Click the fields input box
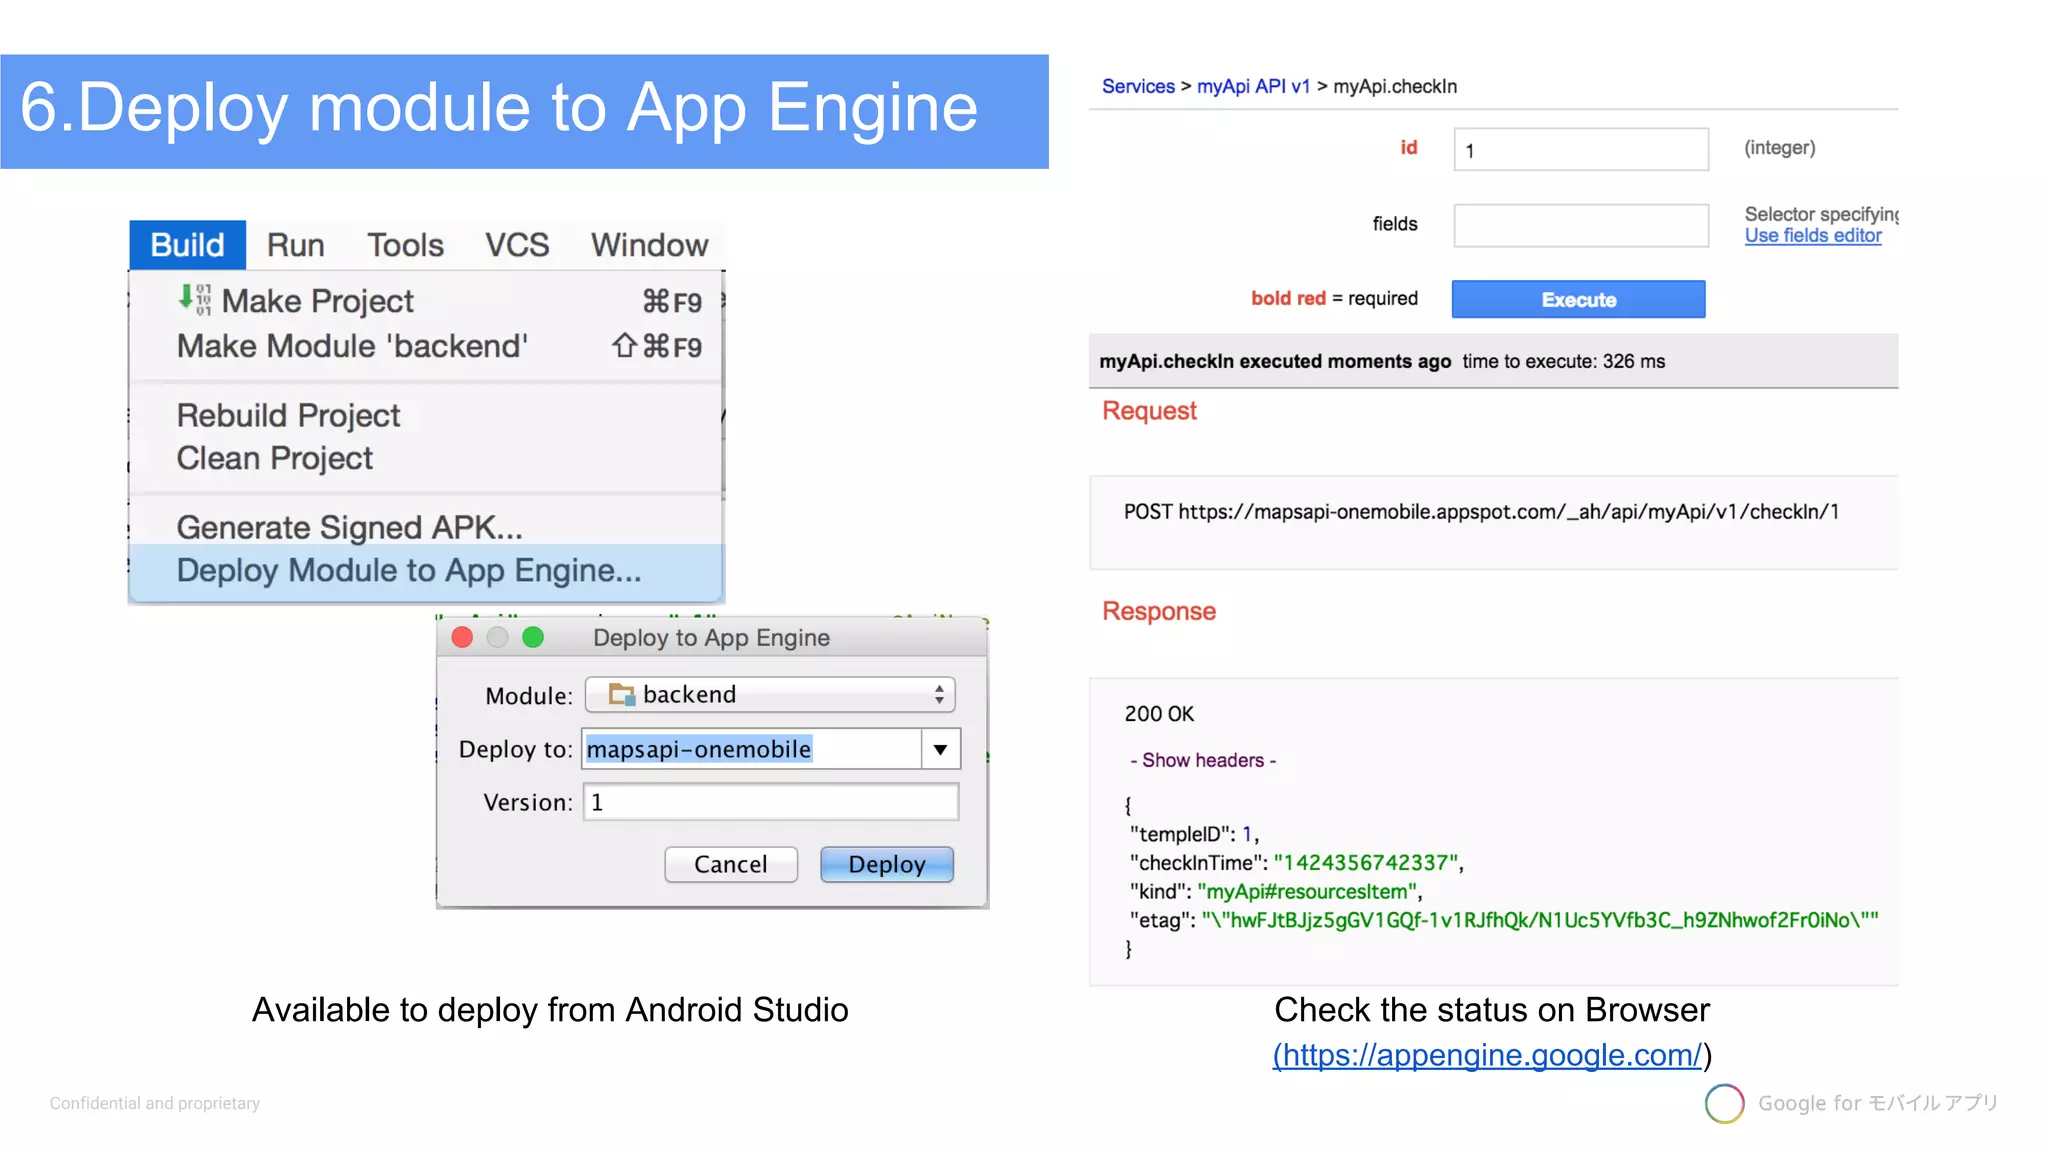2048x1152 pixels. click(x=1581, y=226)
